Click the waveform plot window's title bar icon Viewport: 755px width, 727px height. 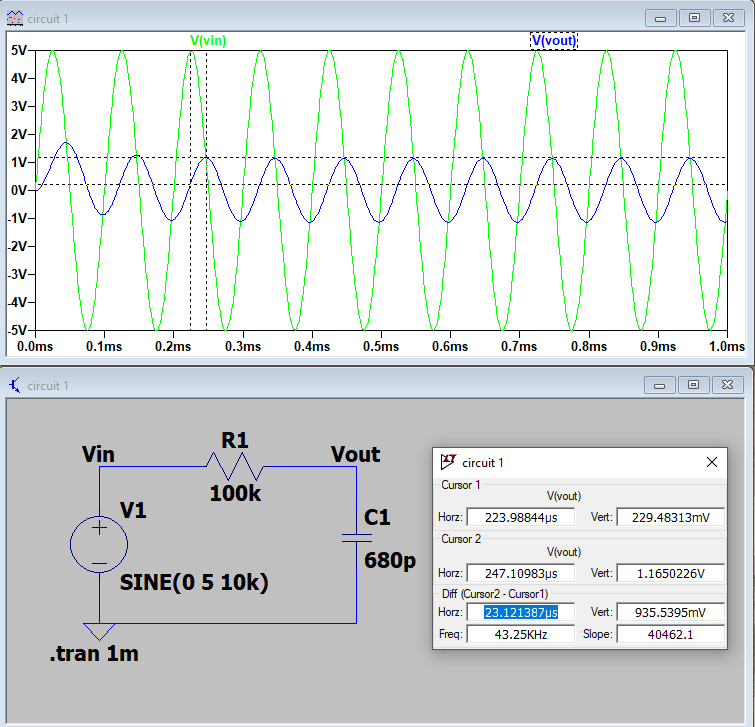[14, 17]
